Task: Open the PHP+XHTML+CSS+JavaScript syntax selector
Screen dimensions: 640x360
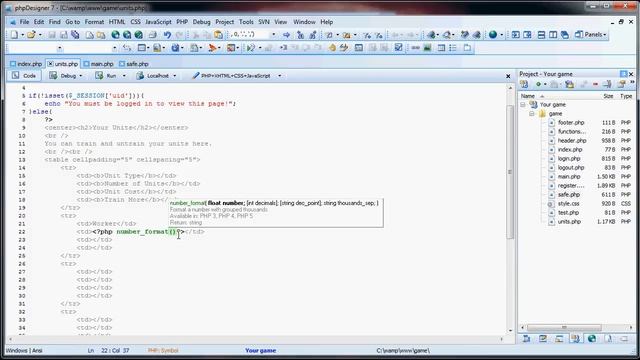Action: tap(237, 76)
